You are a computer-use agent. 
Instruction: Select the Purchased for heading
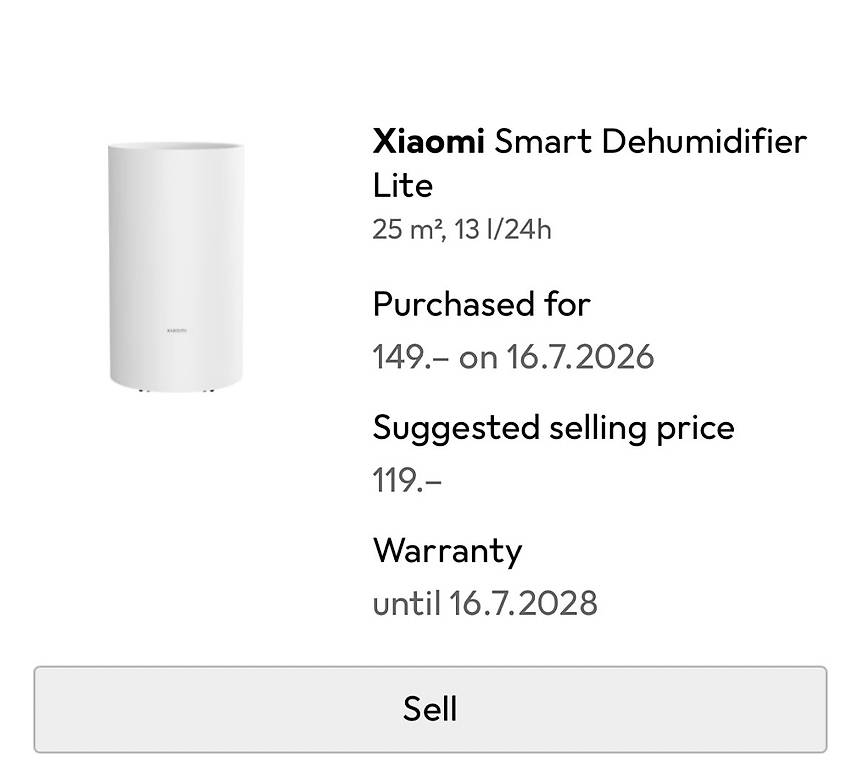482,304
